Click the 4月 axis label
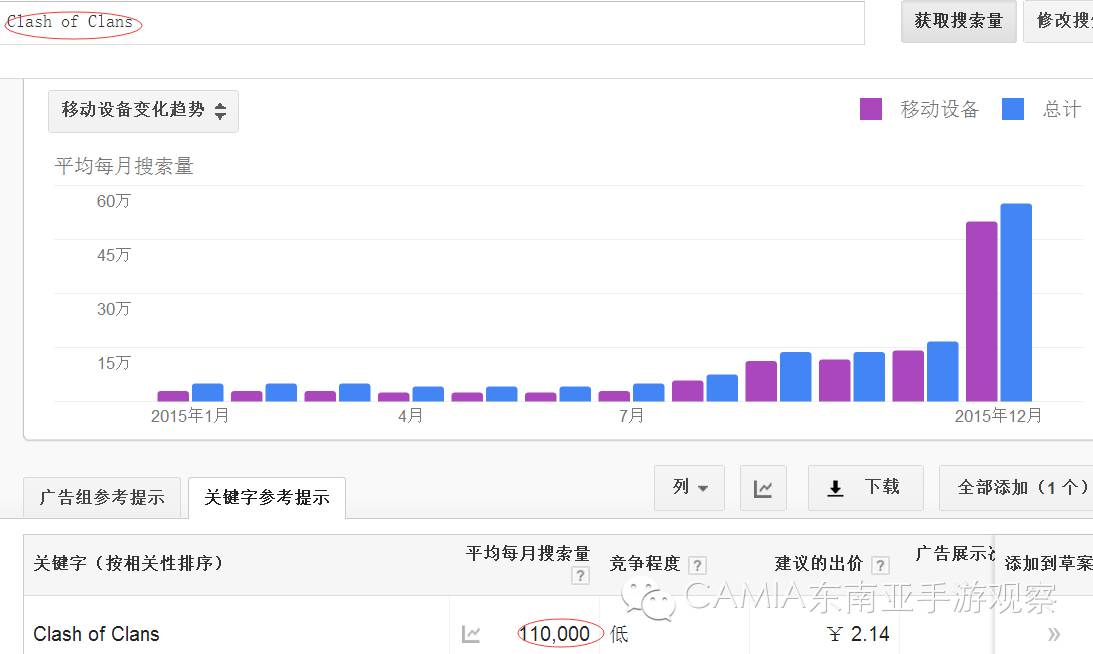The image size is (1093, 654). click(x=411, y=416)
